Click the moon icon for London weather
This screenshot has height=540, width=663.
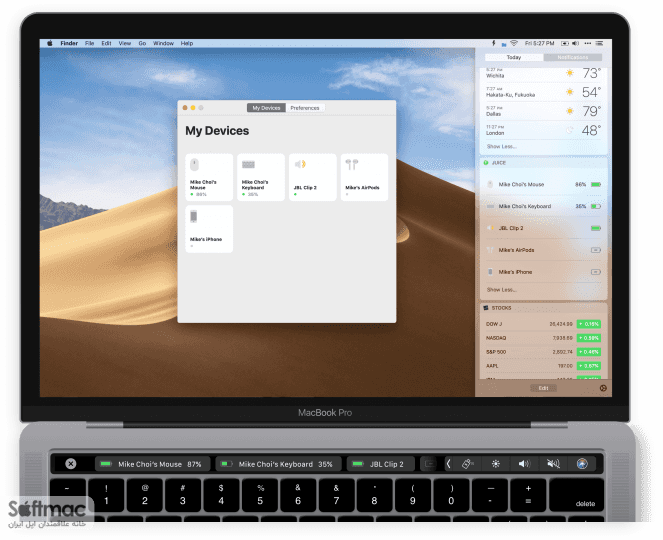pos(570,130)
